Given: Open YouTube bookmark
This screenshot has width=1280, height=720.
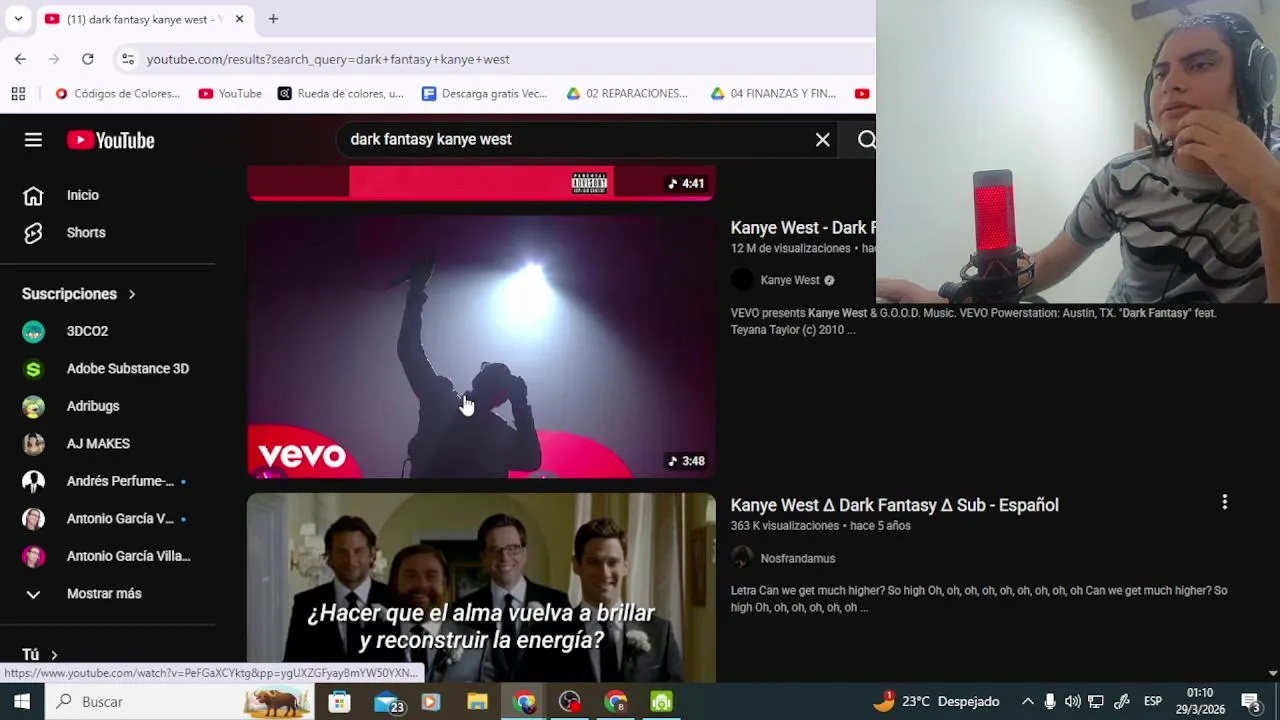Looking at the screenshot, I should [x=230, y=93].
